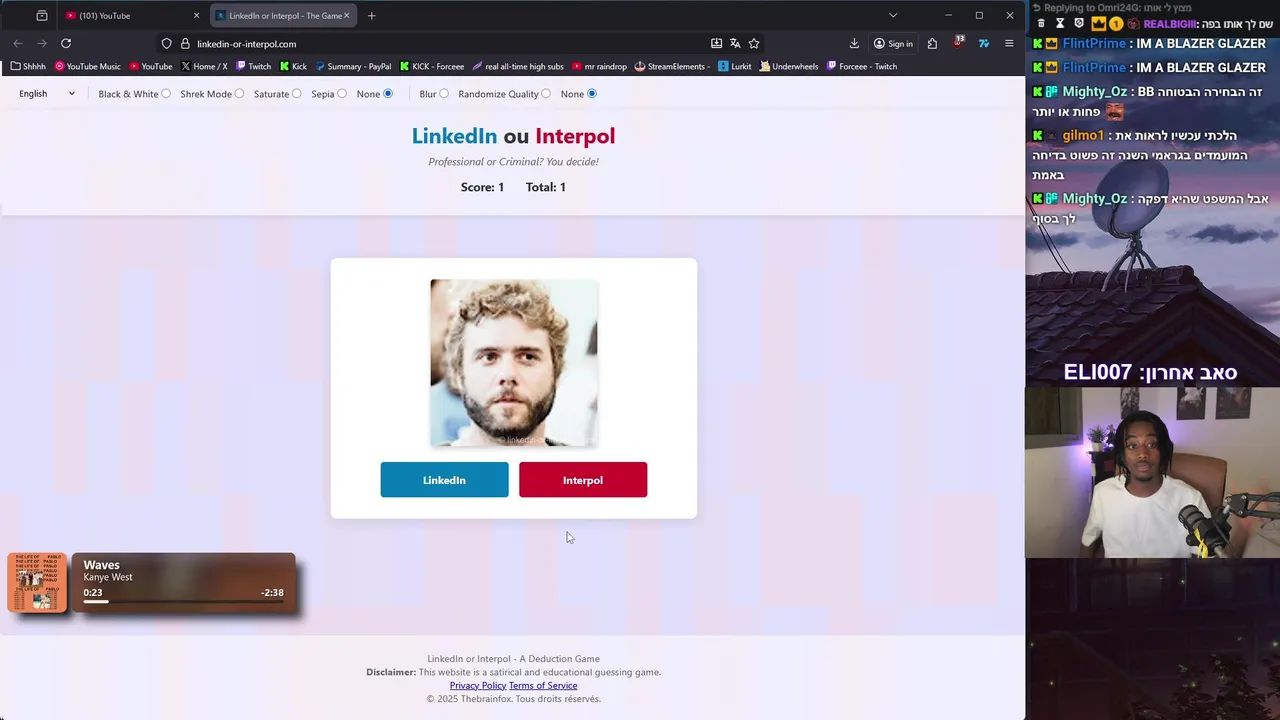The height and width of the screenshot is (720, 1280).
Task: Click the Total: 1 text
Action: 546,187
